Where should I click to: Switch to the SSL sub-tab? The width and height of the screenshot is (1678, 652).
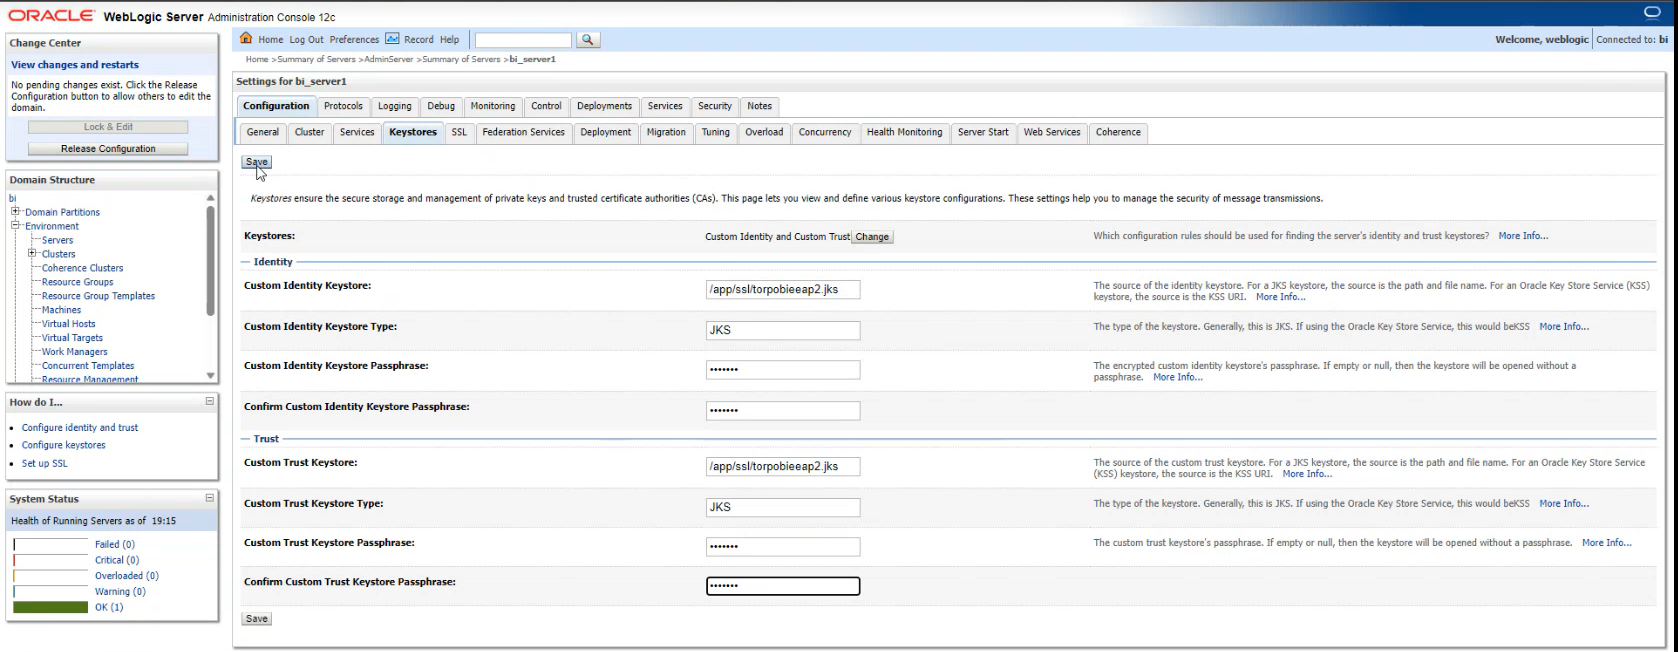pyautogui.click(x=459, y=132)
